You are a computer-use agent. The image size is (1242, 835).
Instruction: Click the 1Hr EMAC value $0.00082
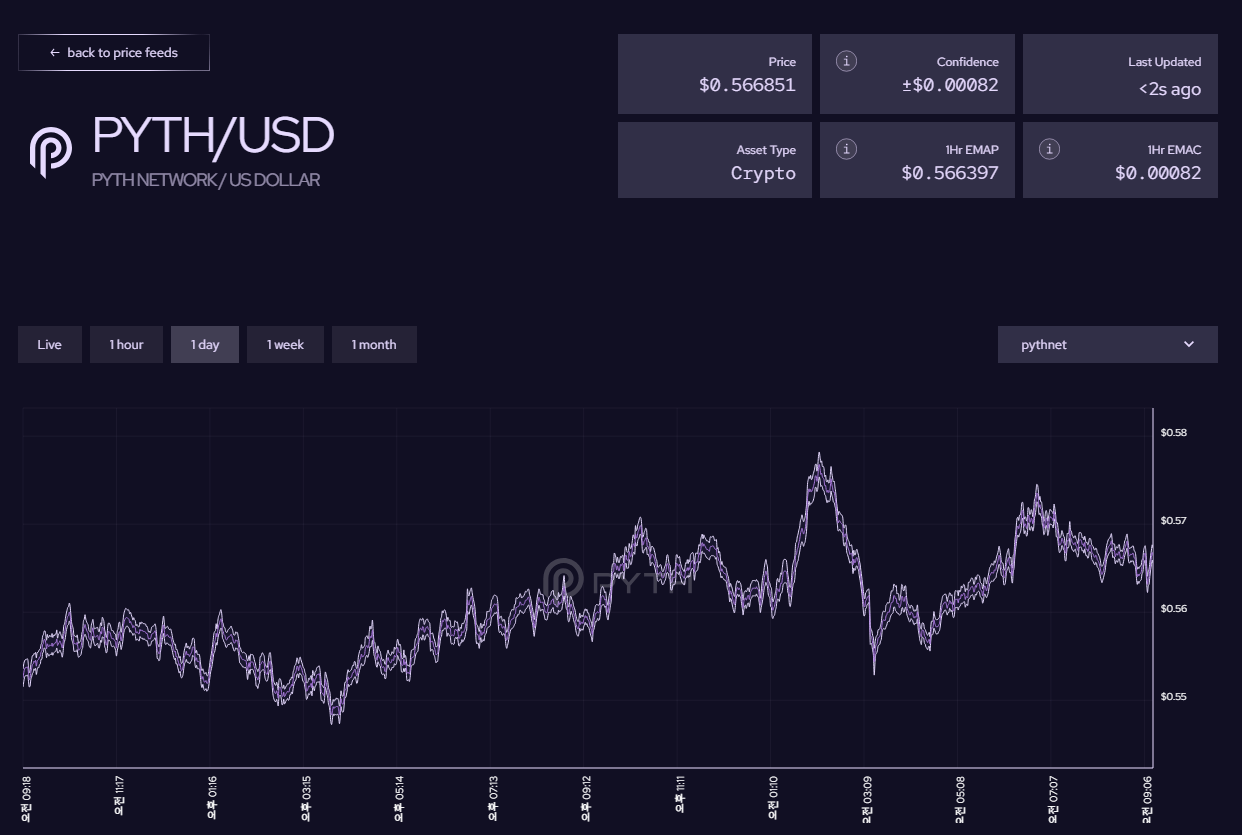1158,173
